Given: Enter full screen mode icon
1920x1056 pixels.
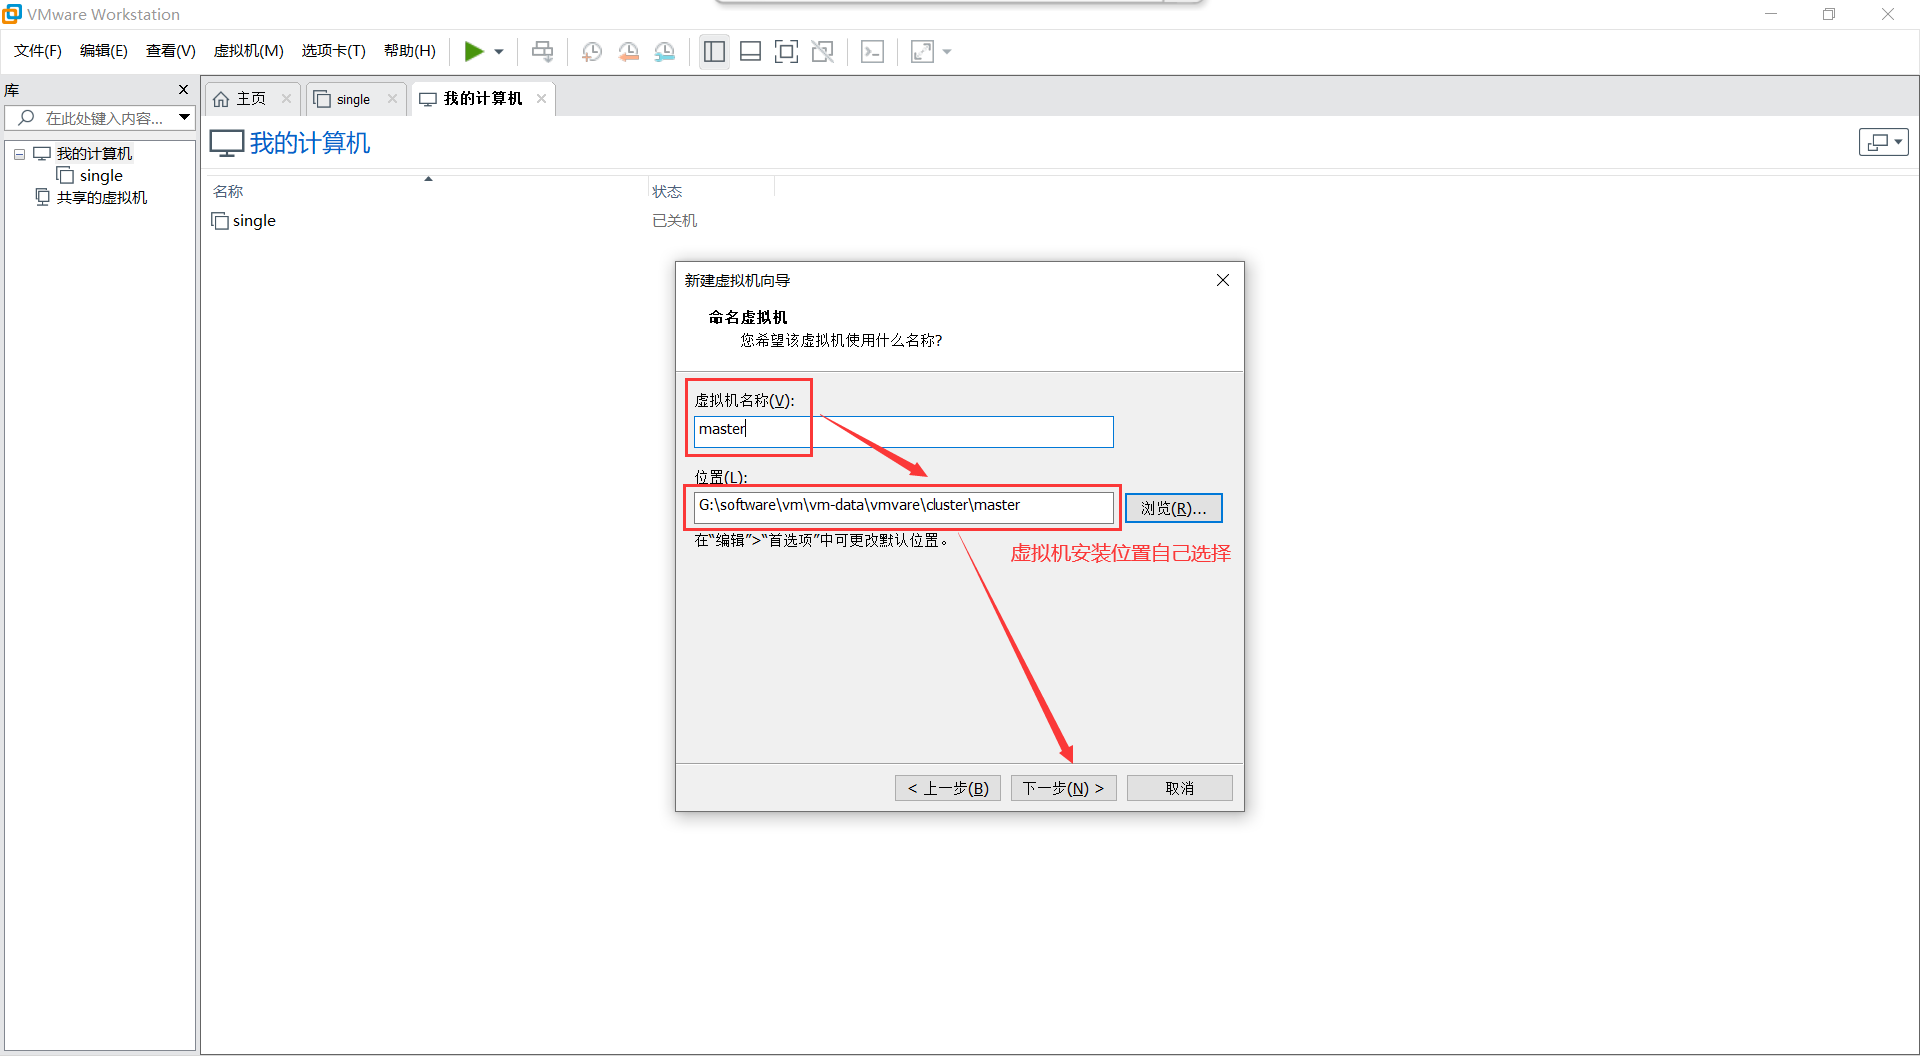Looking at the screenshot, I should 786,52.
